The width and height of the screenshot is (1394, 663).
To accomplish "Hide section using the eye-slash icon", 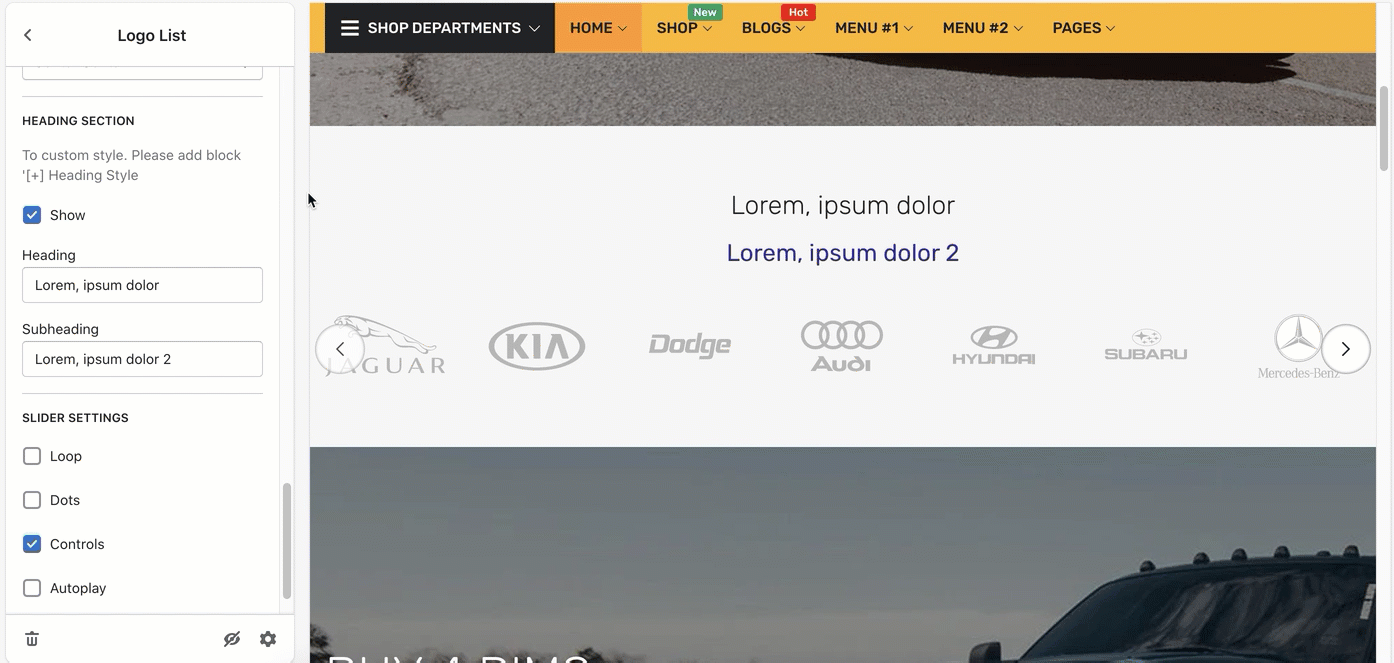I will pyautogui.click(x=232, y=639).
